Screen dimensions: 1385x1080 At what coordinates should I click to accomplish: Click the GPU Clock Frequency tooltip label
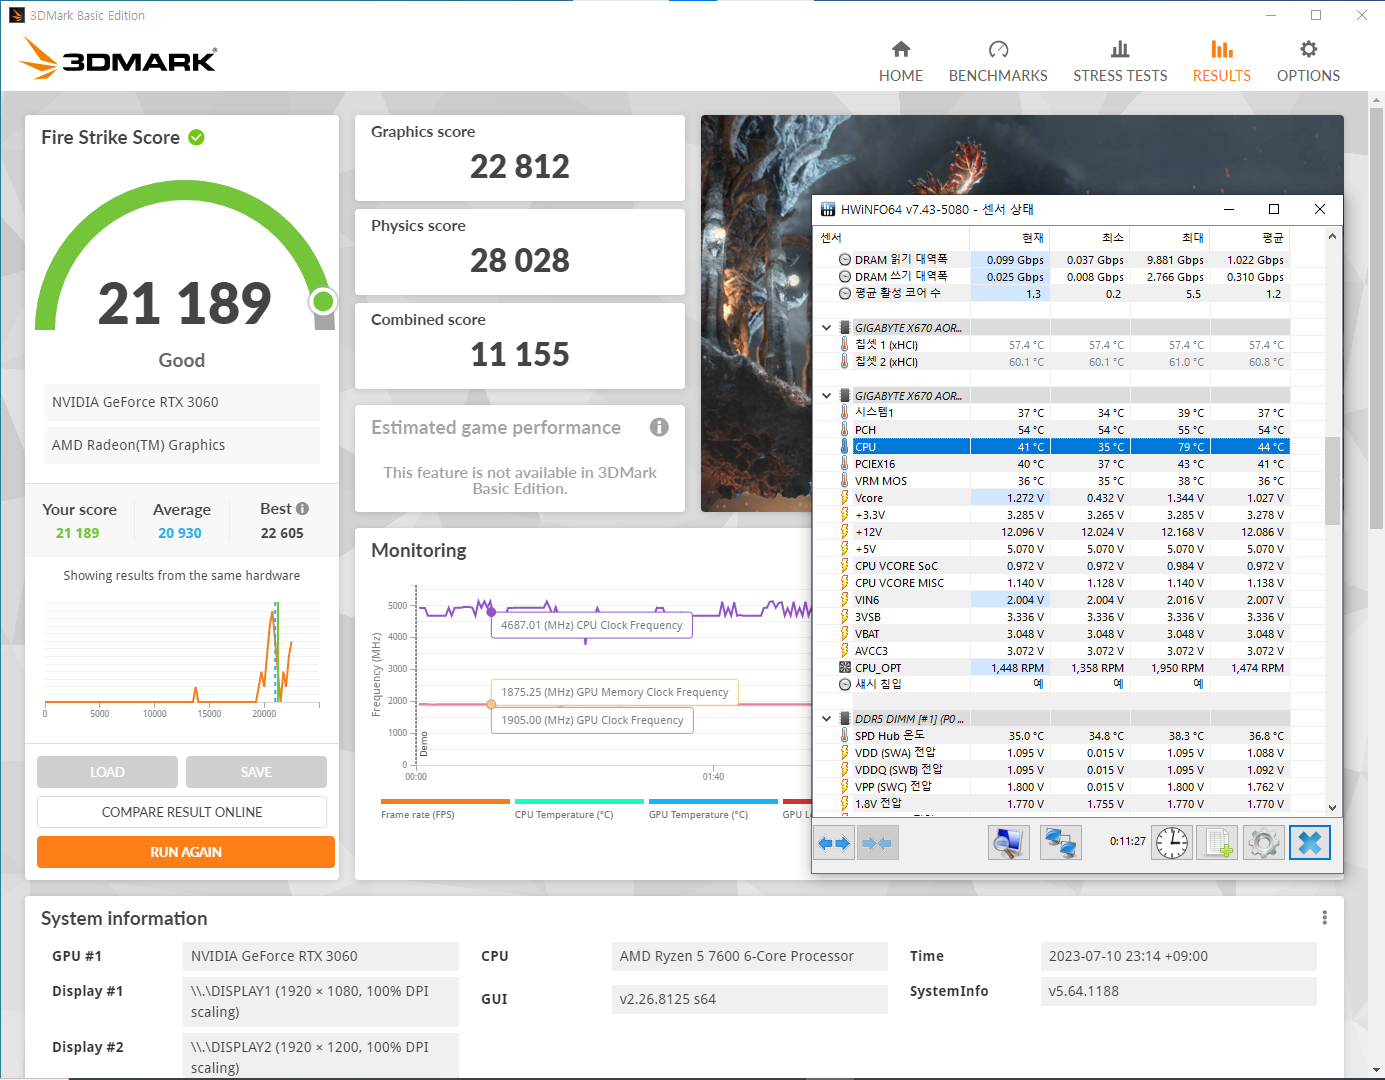tap(592, 720)
